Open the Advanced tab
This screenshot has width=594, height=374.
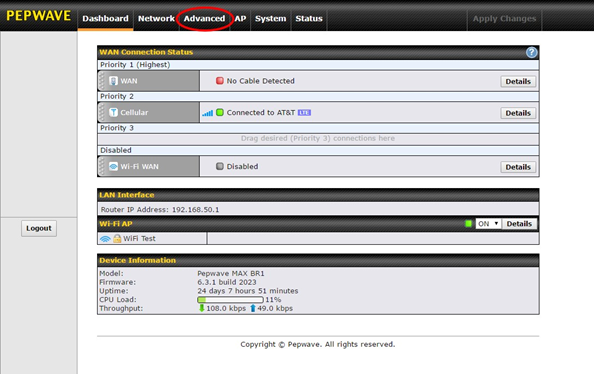[x=204, y=19]
